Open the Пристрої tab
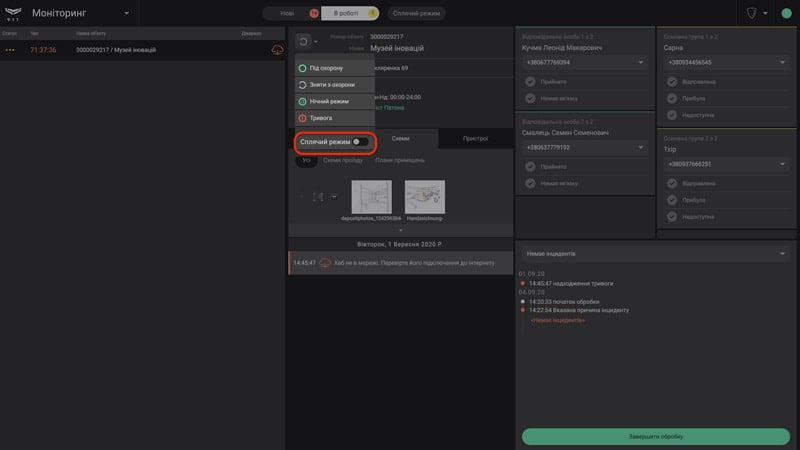This screenshot has width=800, height=450. tap(476, 138)
